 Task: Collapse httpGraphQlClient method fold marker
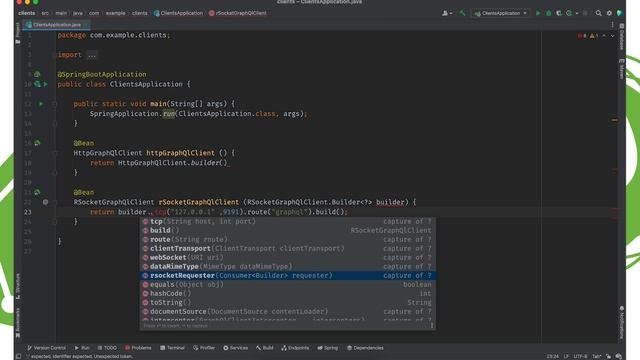tap(55, 153)
